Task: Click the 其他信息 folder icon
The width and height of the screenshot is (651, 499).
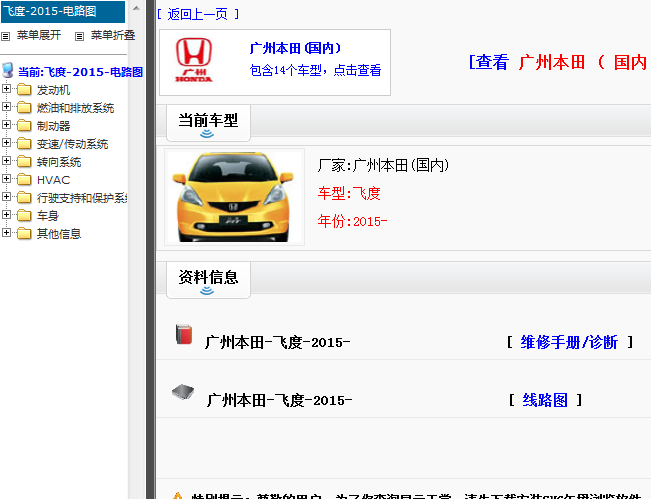Action: click(24, 233)
